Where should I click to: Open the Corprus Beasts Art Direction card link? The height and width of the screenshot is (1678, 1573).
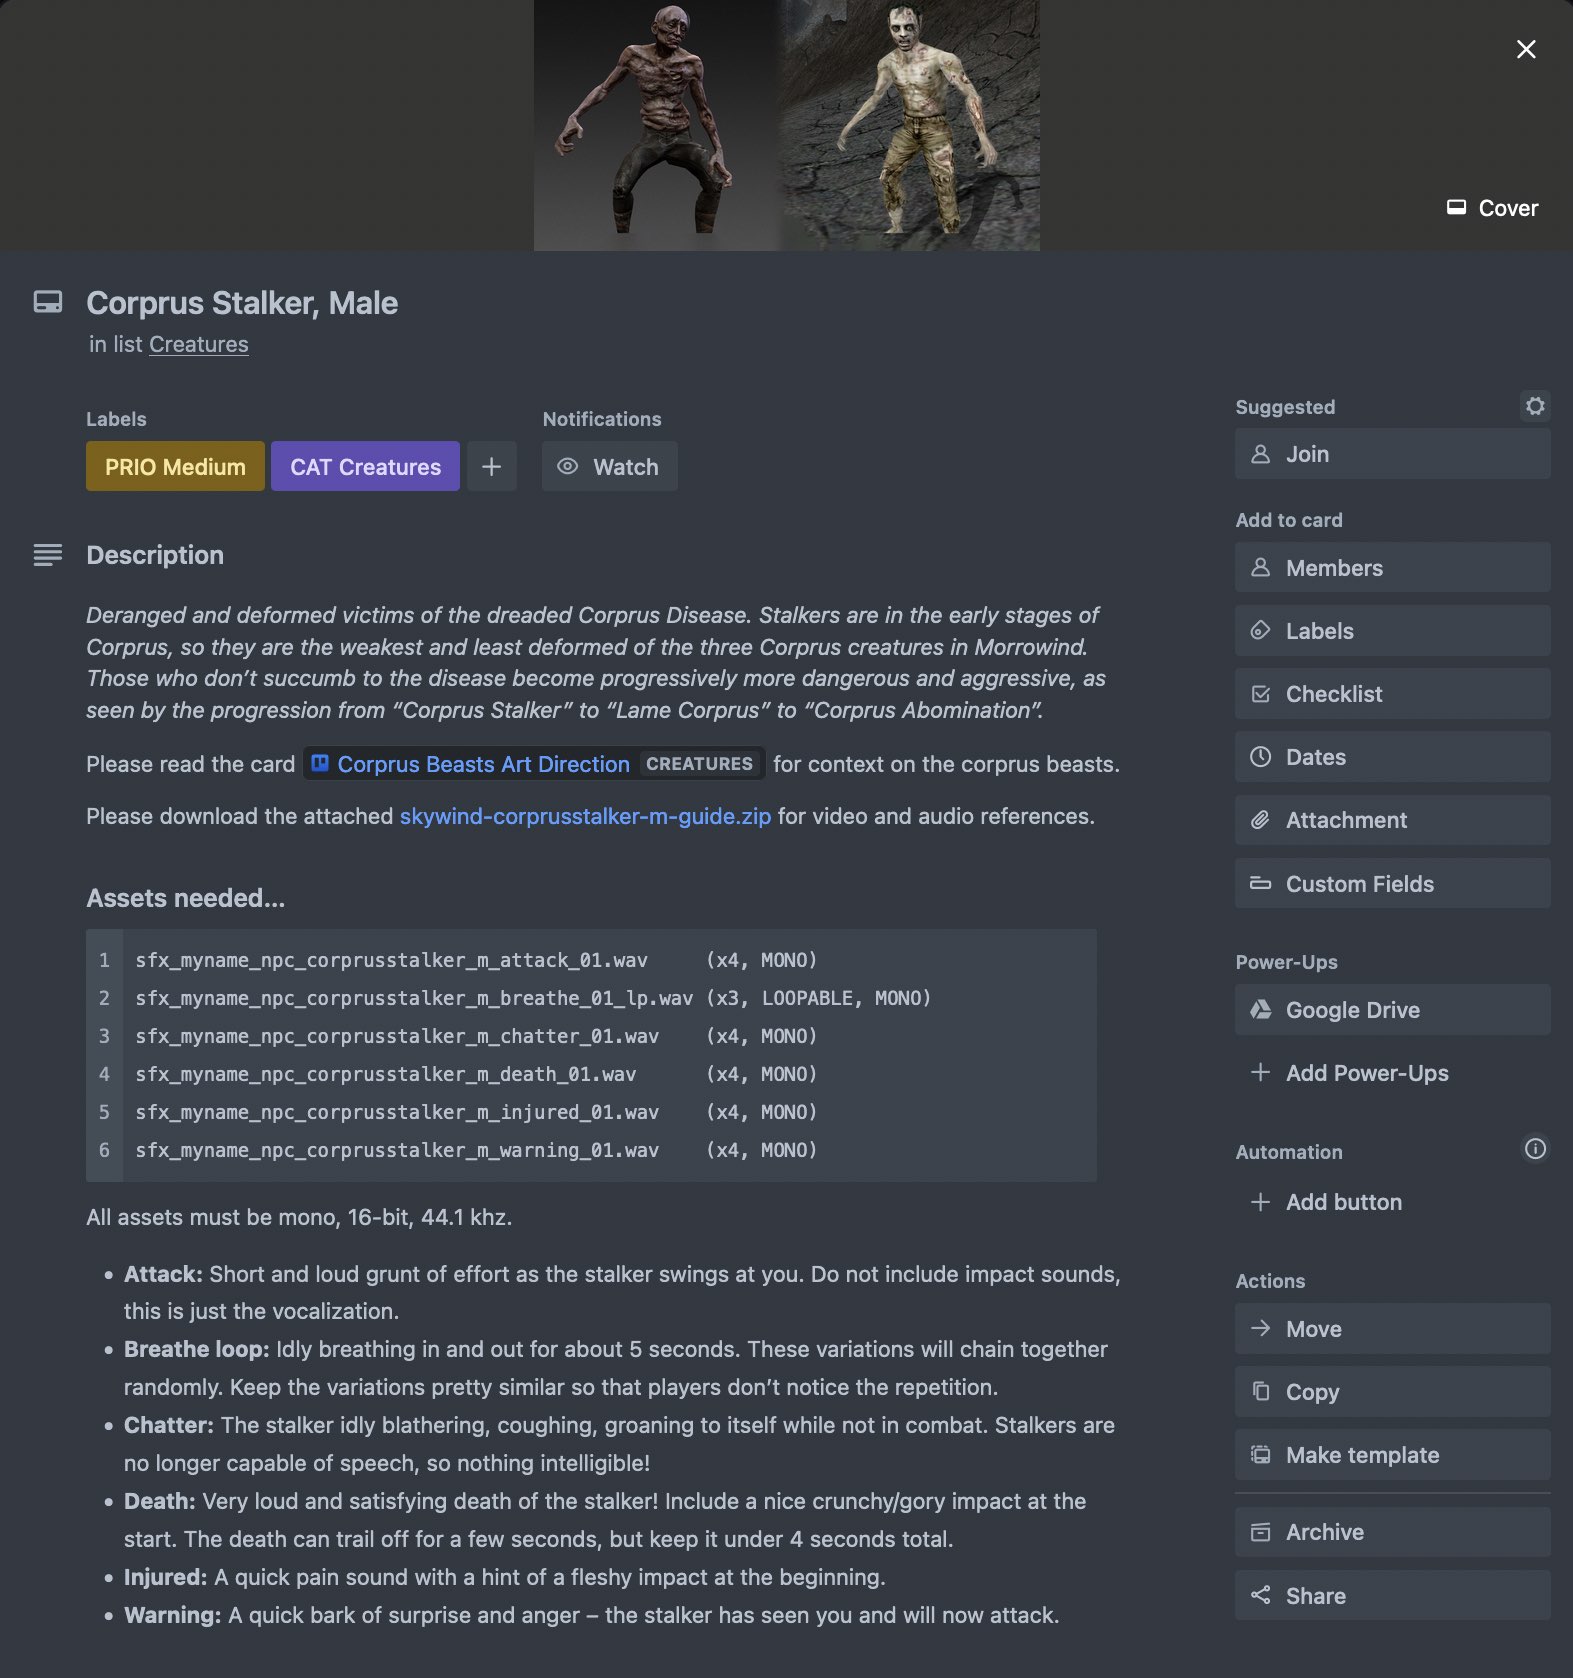point(484,764)
